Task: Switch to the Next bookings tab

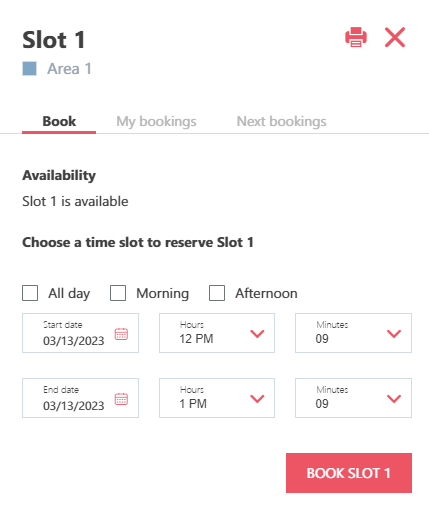Action: (281, 121)
